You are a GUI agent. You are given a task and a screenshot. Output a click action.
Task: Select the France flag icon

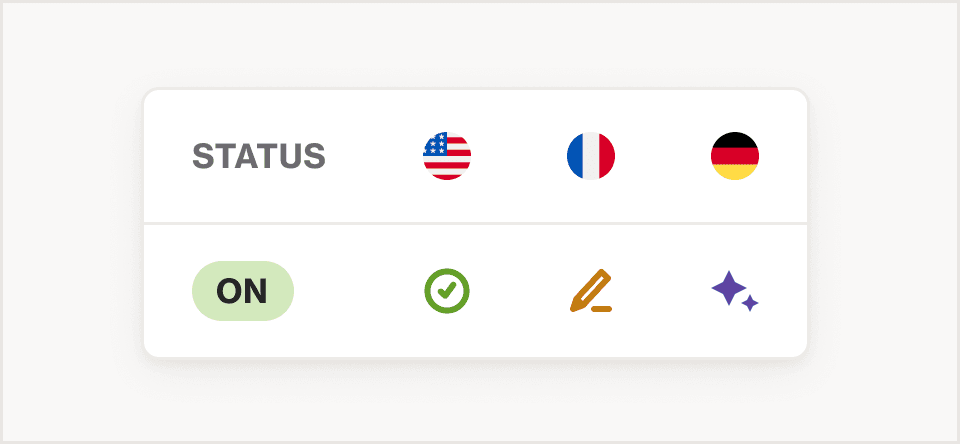click(x=591, y=156)
